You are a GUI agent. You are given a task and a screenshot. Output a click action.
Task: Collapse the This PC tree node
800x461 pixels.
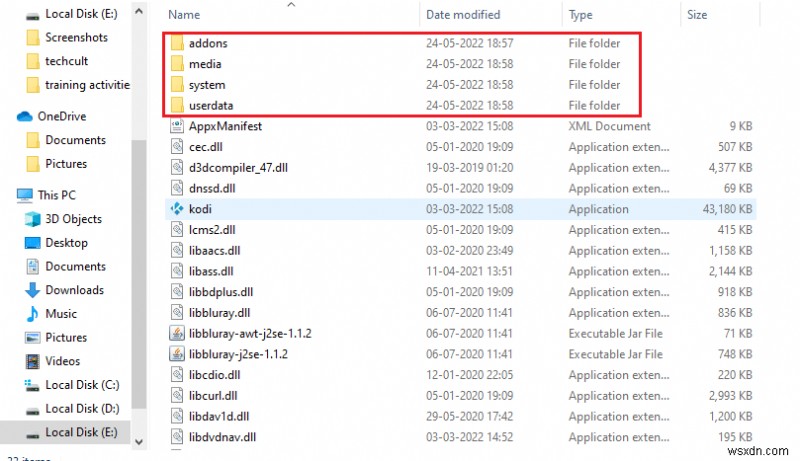pos(8,195)
